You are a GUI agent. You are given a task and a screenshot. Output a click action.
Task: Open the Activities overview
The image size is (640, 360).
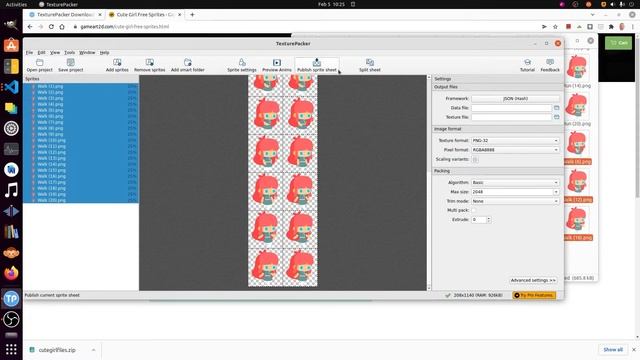(x=16, y=4)
